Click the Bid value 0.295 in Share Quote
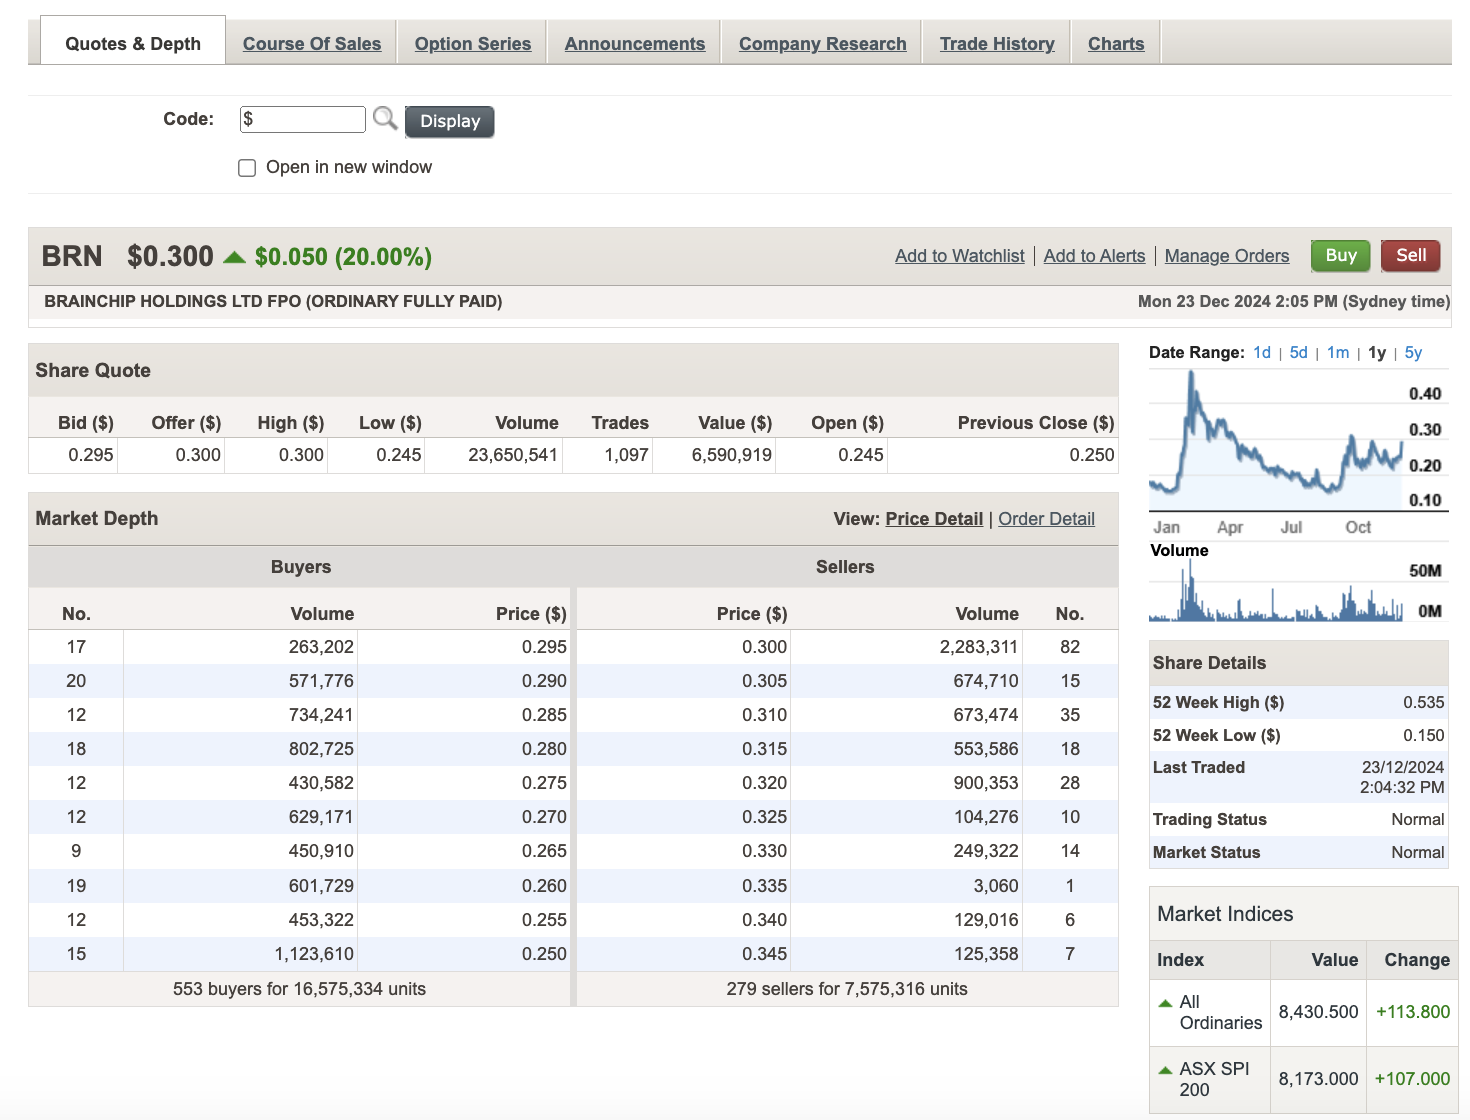The height and width of the screenshot is (1120, 1470). (91, 455)
